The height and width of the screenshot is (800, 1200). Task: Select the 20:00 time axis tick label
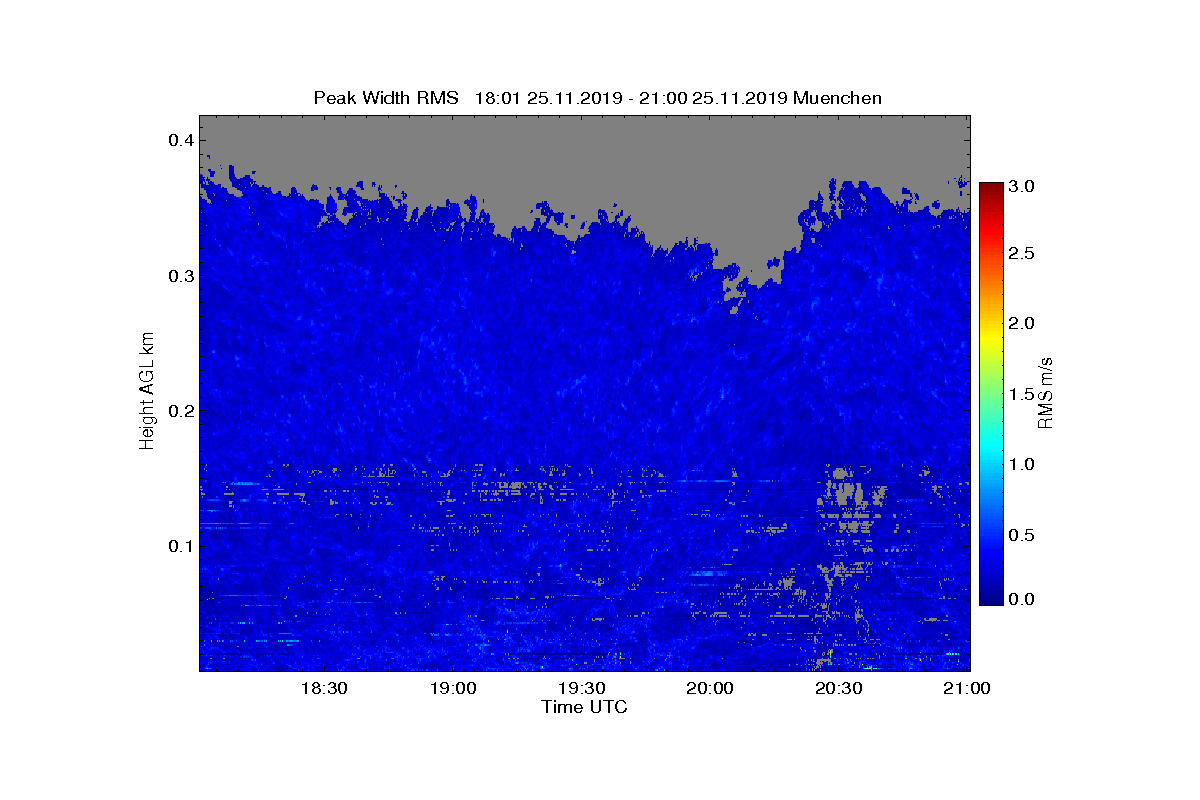point(710,688)
